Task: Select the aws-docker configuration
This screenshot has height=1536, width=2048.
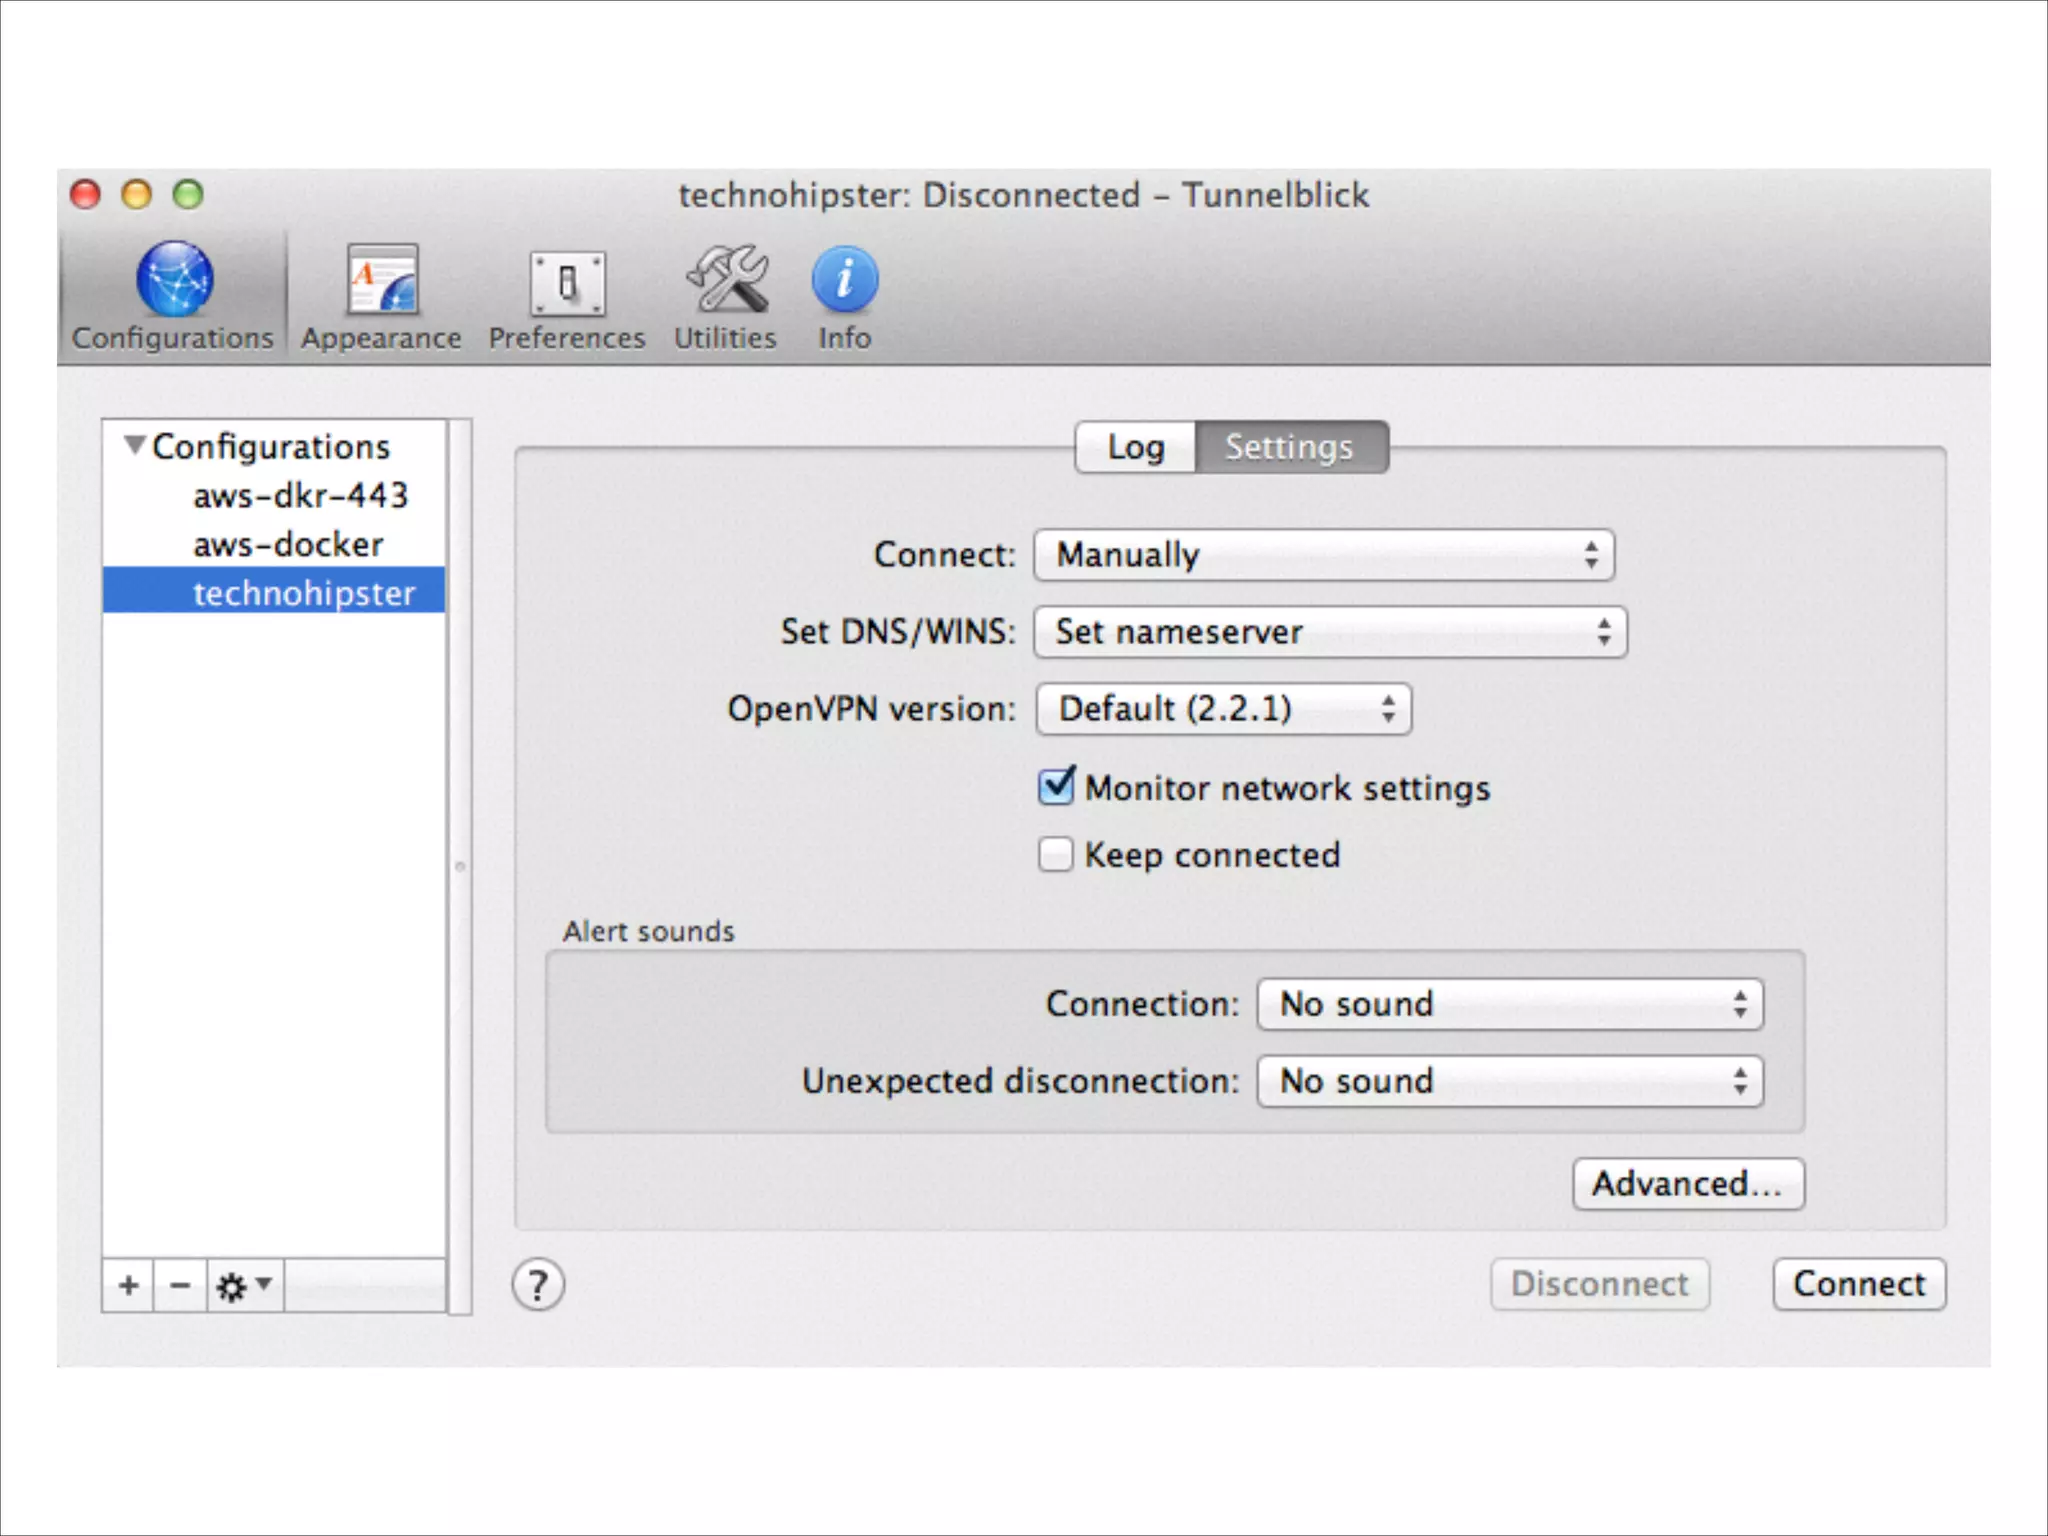Action: click(x=288, y=544)
